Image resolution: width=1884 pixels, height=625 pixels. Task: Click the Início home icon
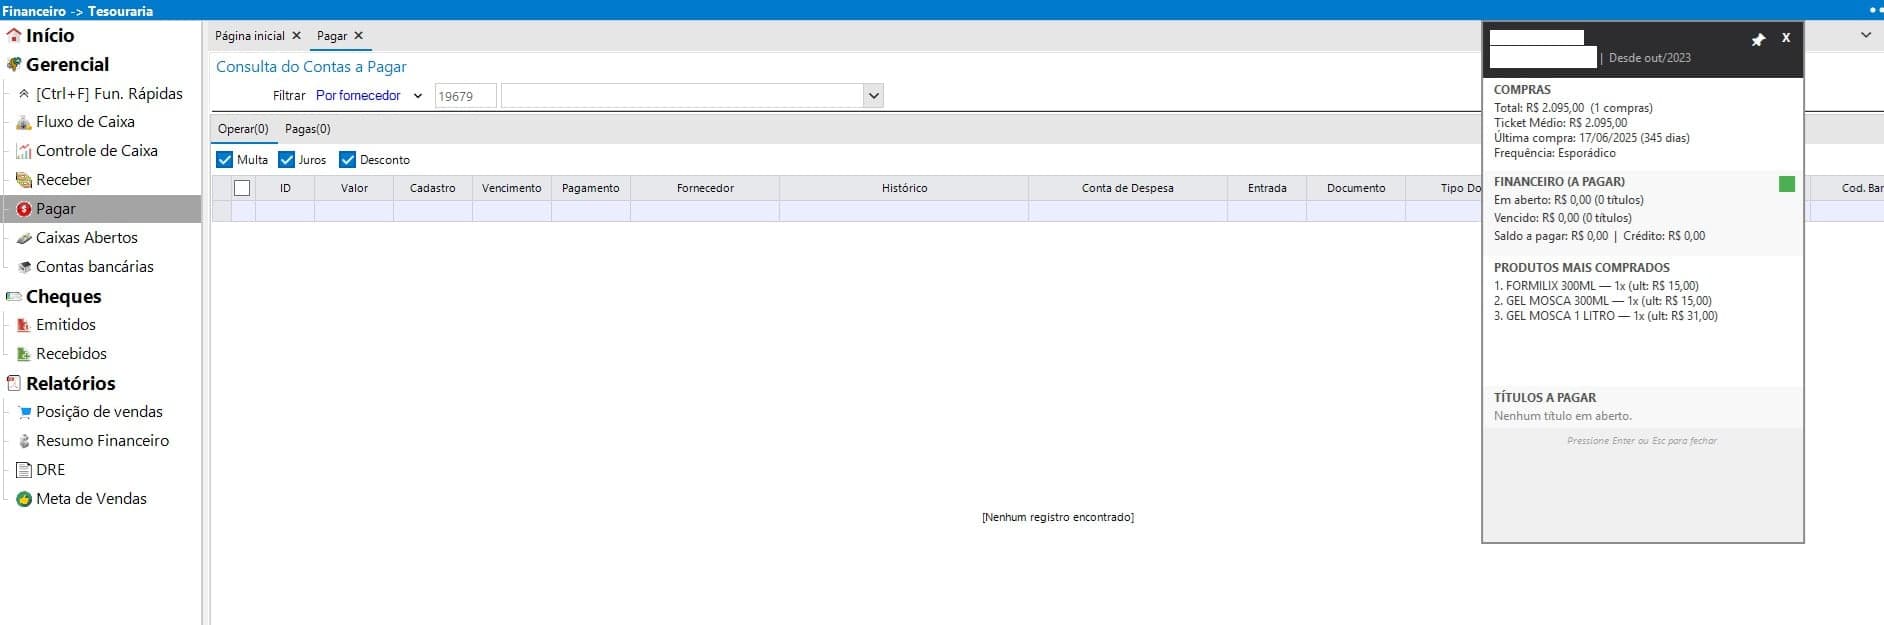click(x=14, y=35)
